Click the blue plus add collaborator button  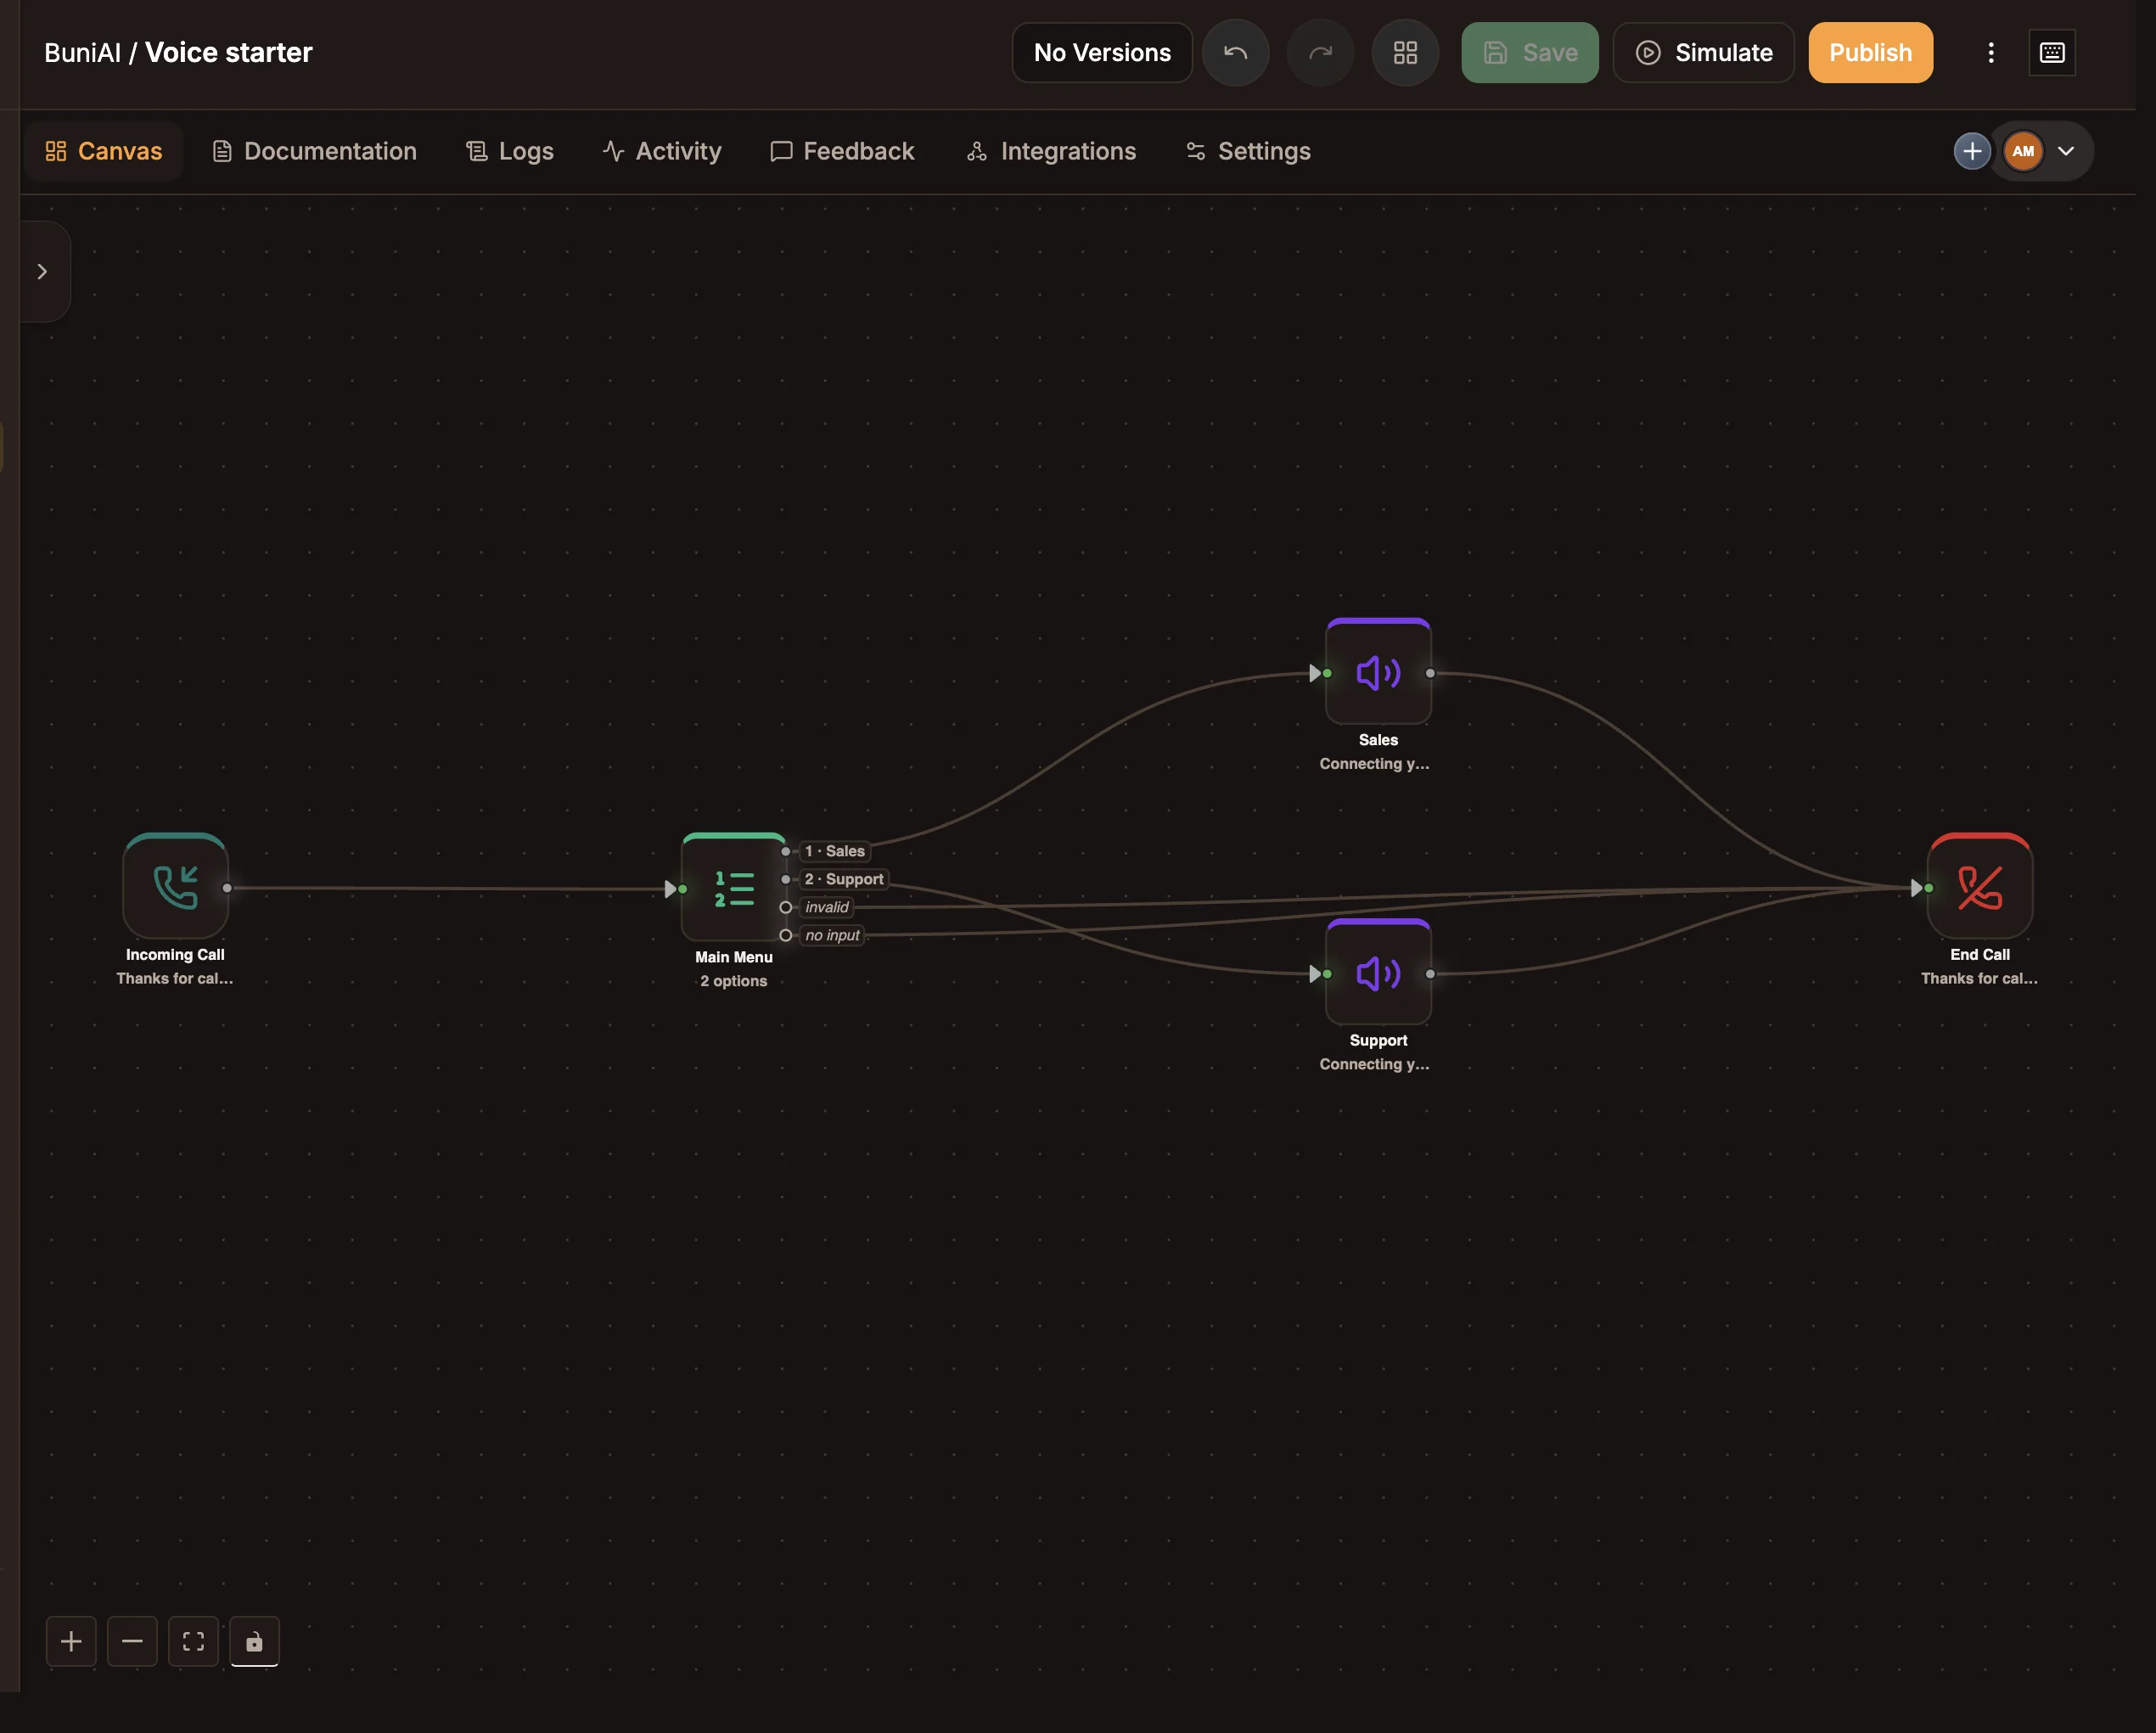(x=1971, y=151)
